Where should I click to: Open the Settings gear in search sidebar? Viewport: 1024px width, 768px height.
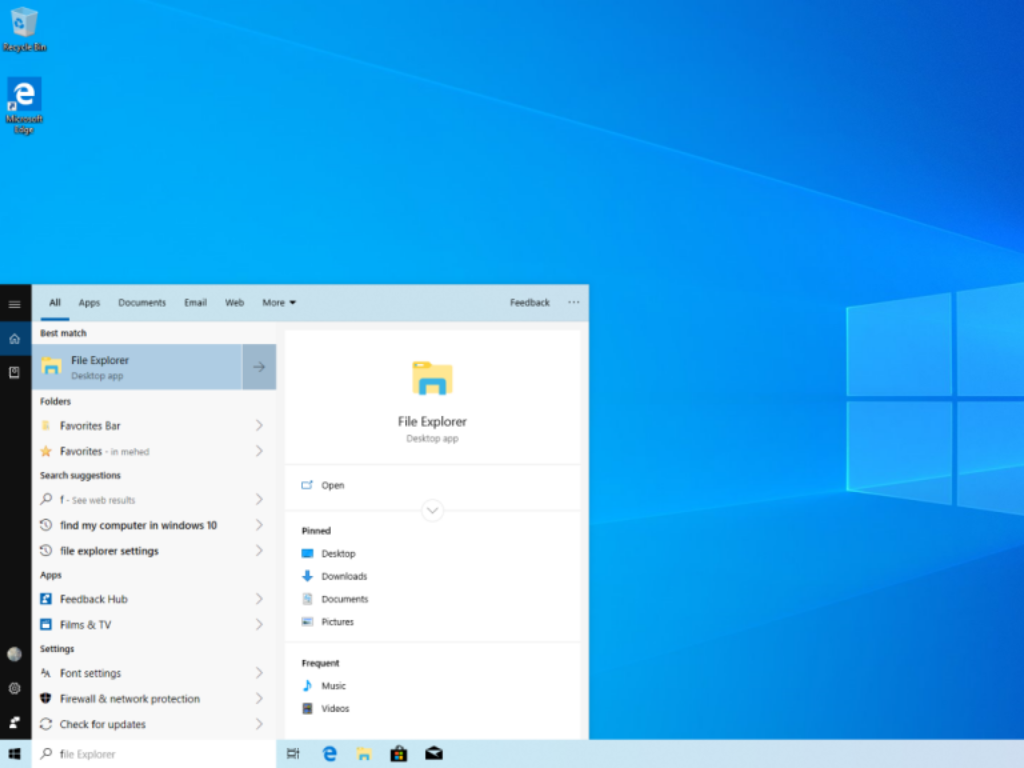tap(15, 688)
